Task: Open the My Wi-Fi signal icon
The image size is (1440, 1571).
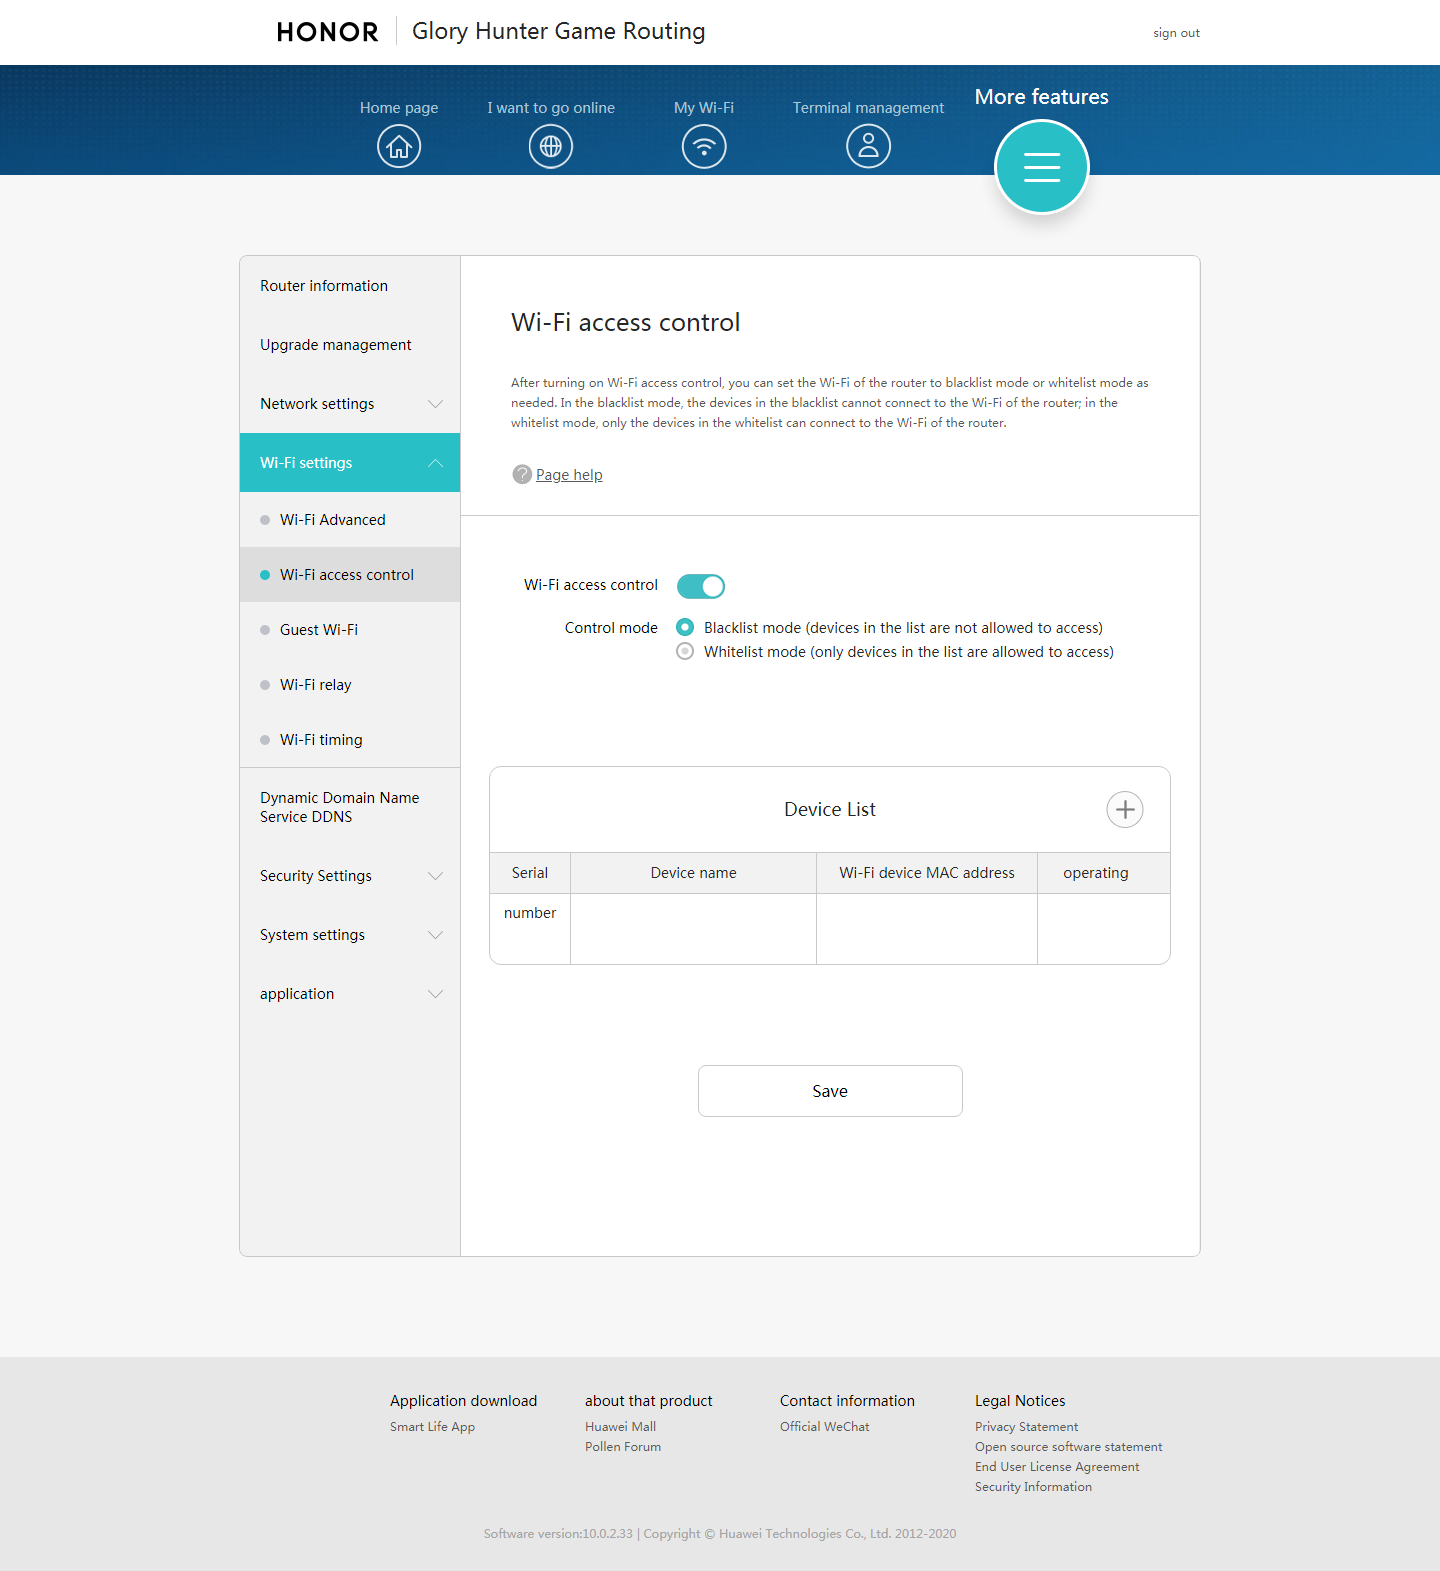Action: (704, 146)
